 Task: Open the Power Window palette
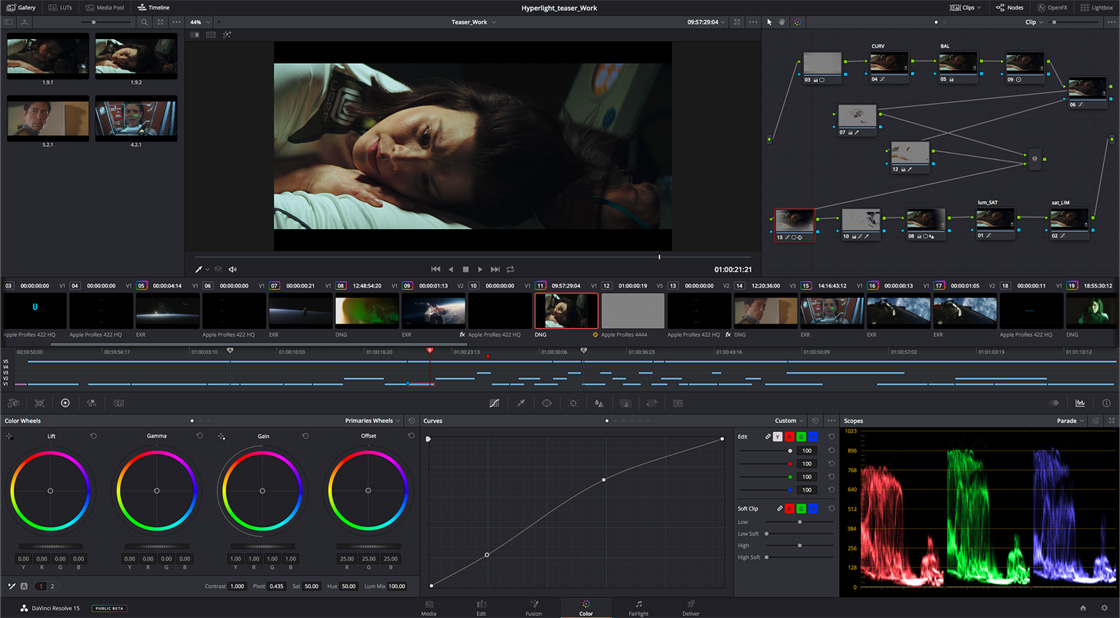coord(546,403)
